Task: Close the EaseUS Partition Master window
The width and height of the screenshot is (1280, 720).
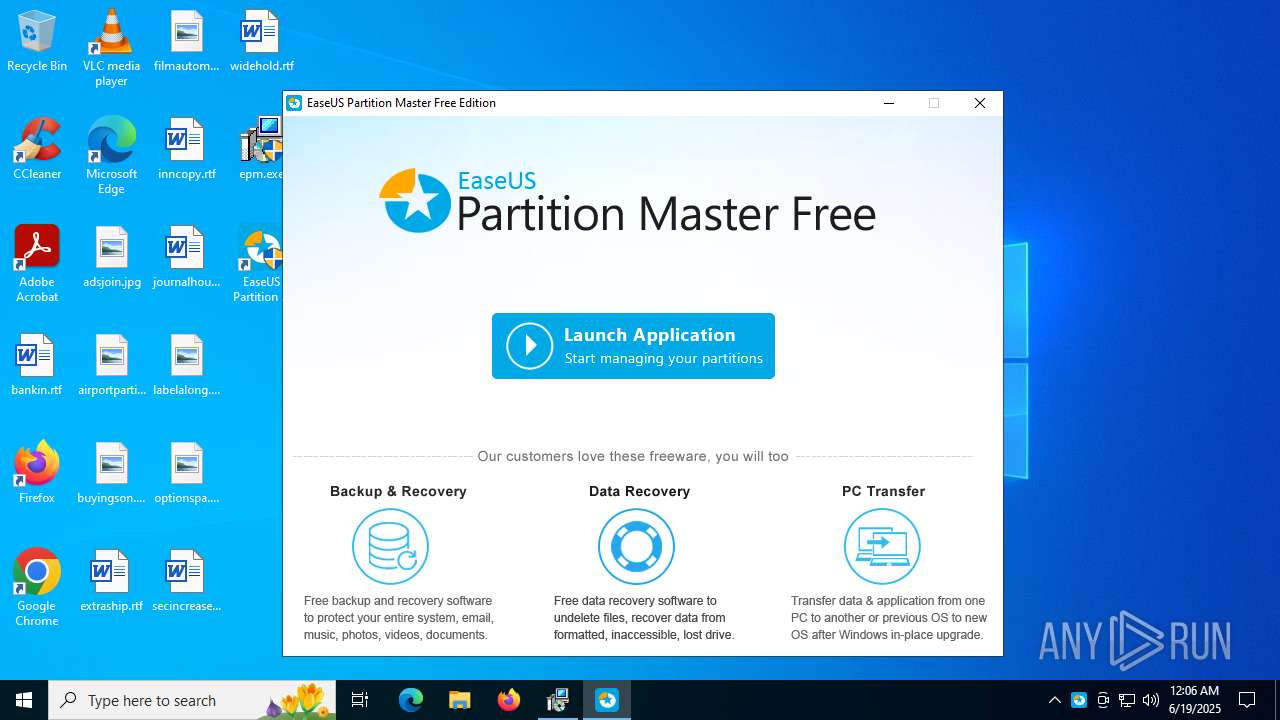Action: (980, 103)
